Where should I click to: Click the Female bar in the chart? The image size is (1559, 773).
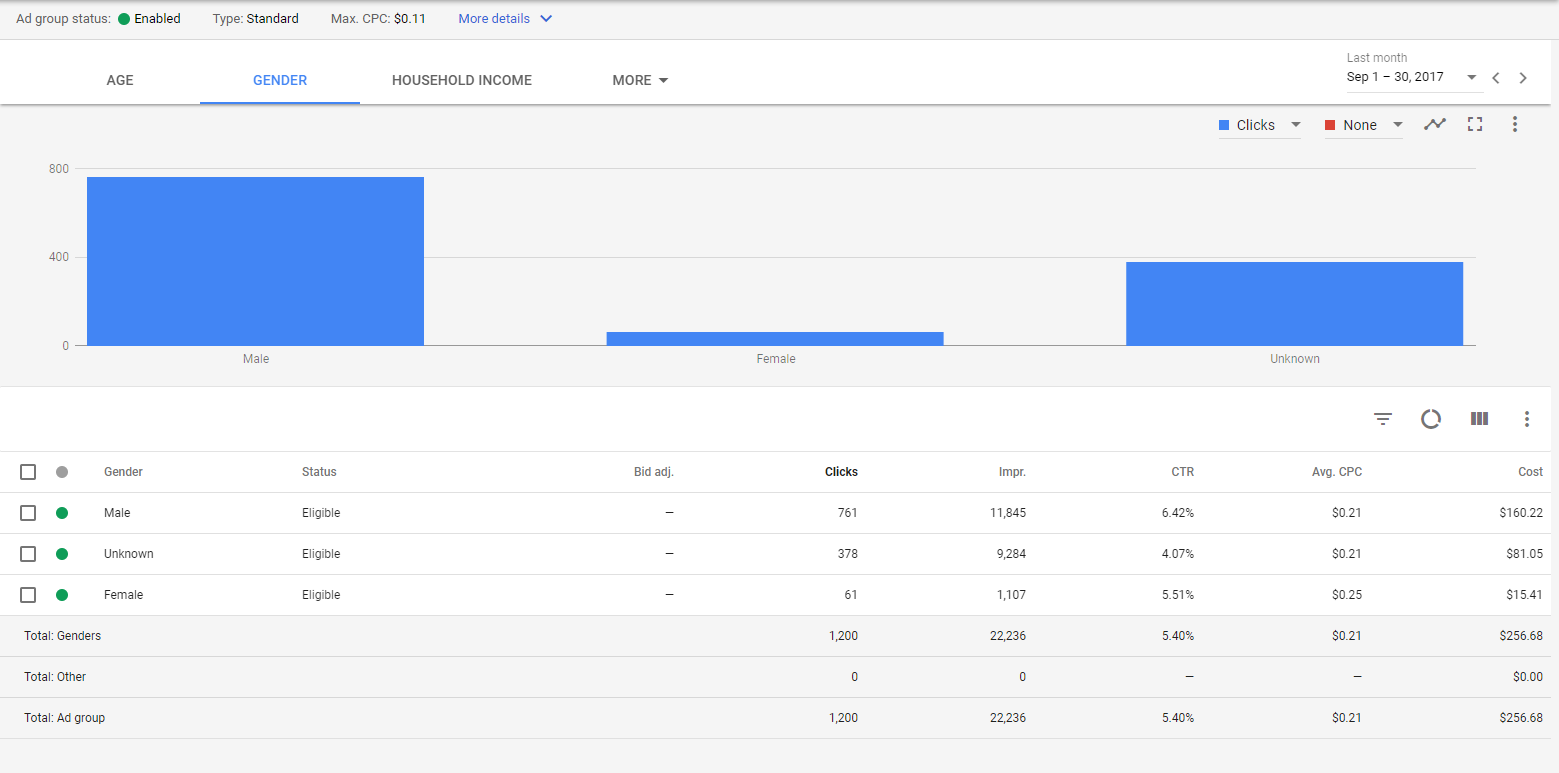[775, 339]
